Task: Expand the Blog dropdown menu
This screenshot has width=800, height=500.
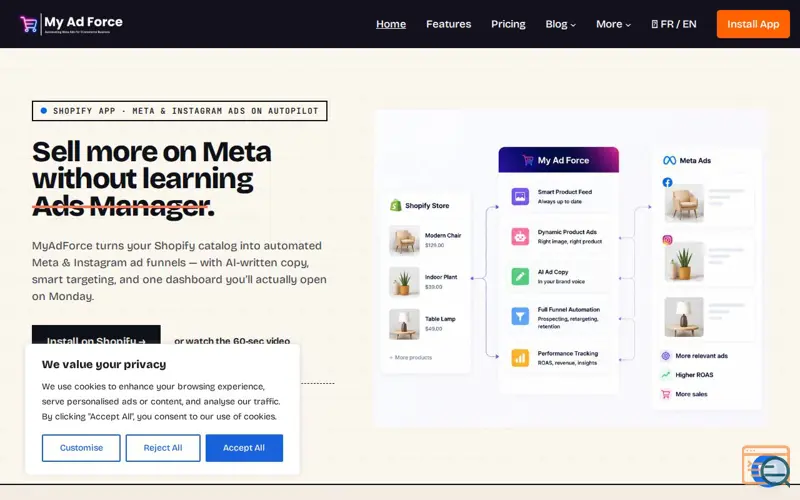Action: tap(560, 24)
